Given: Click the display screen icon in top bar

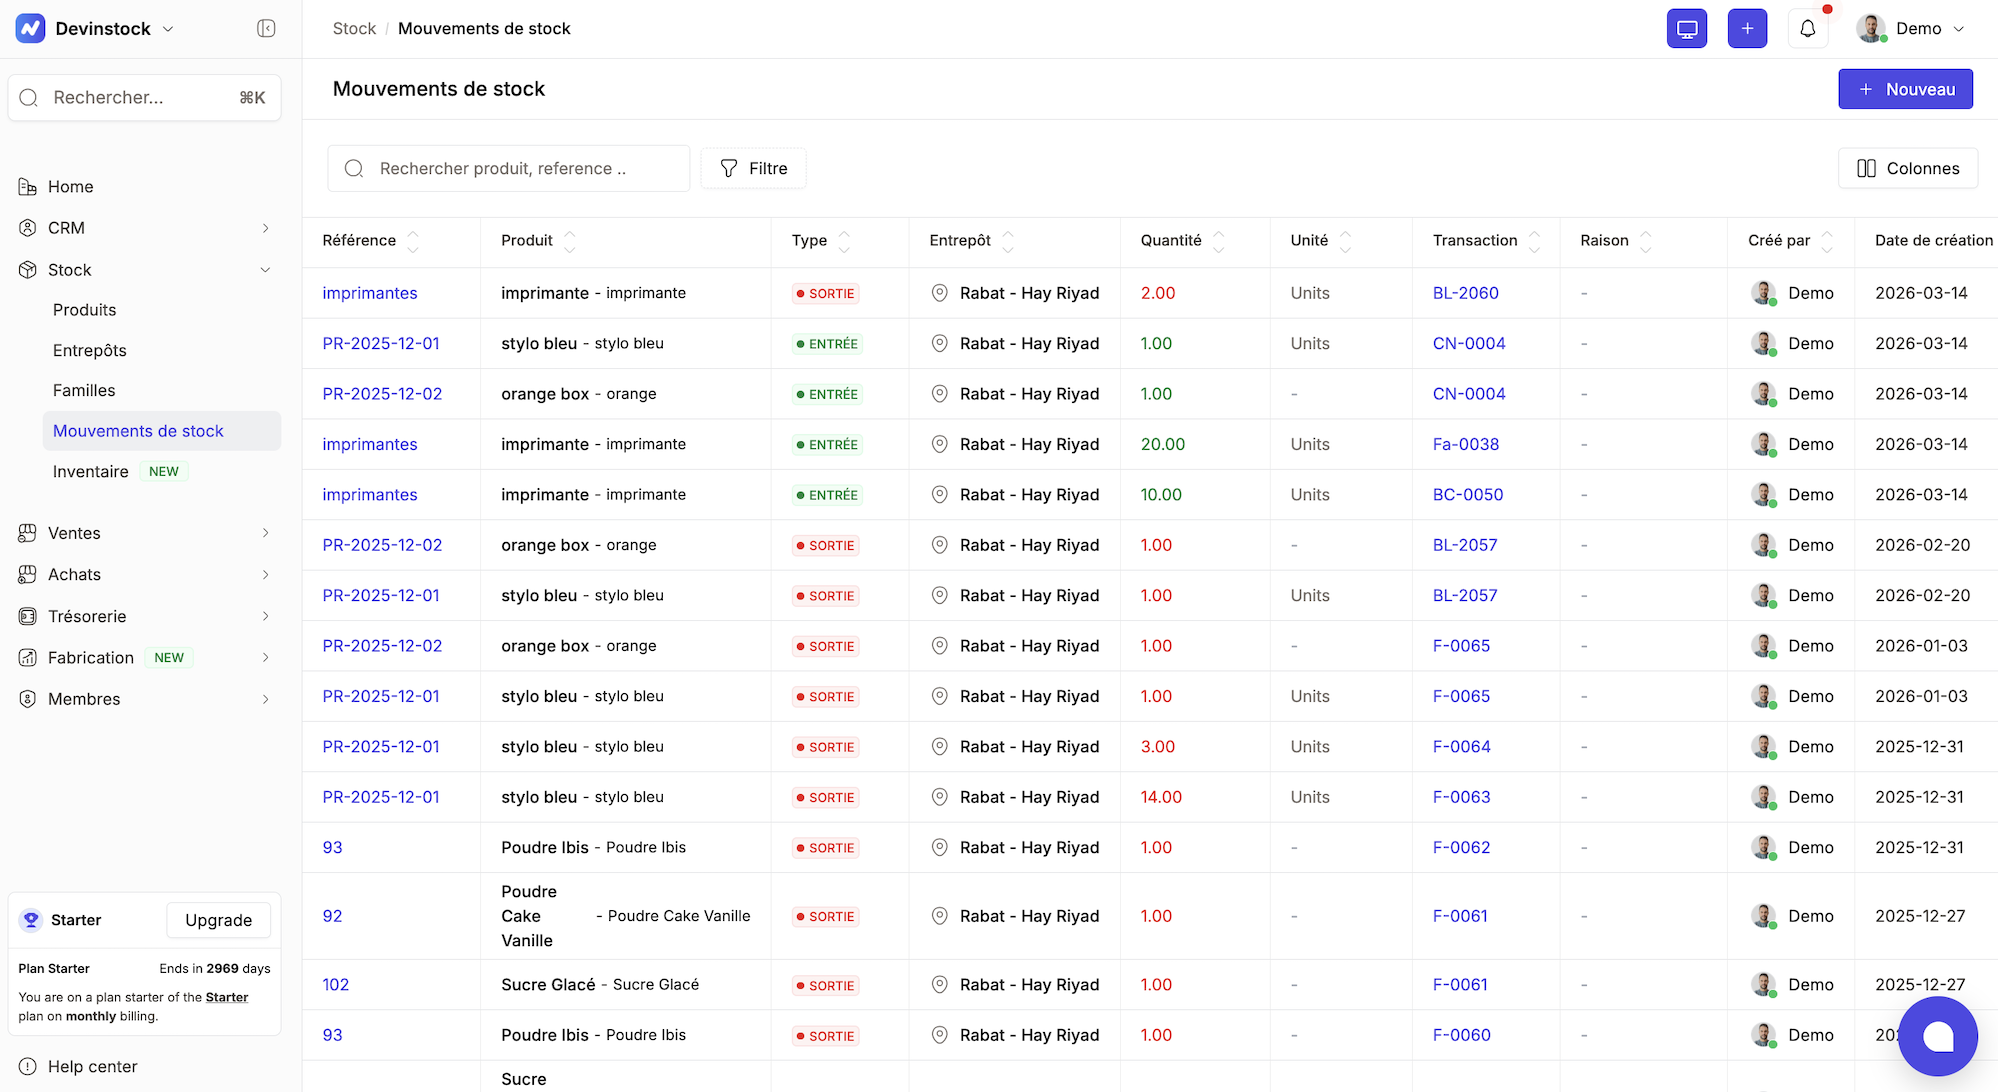Looking at the screenshot, I should tap(1687, 28).
